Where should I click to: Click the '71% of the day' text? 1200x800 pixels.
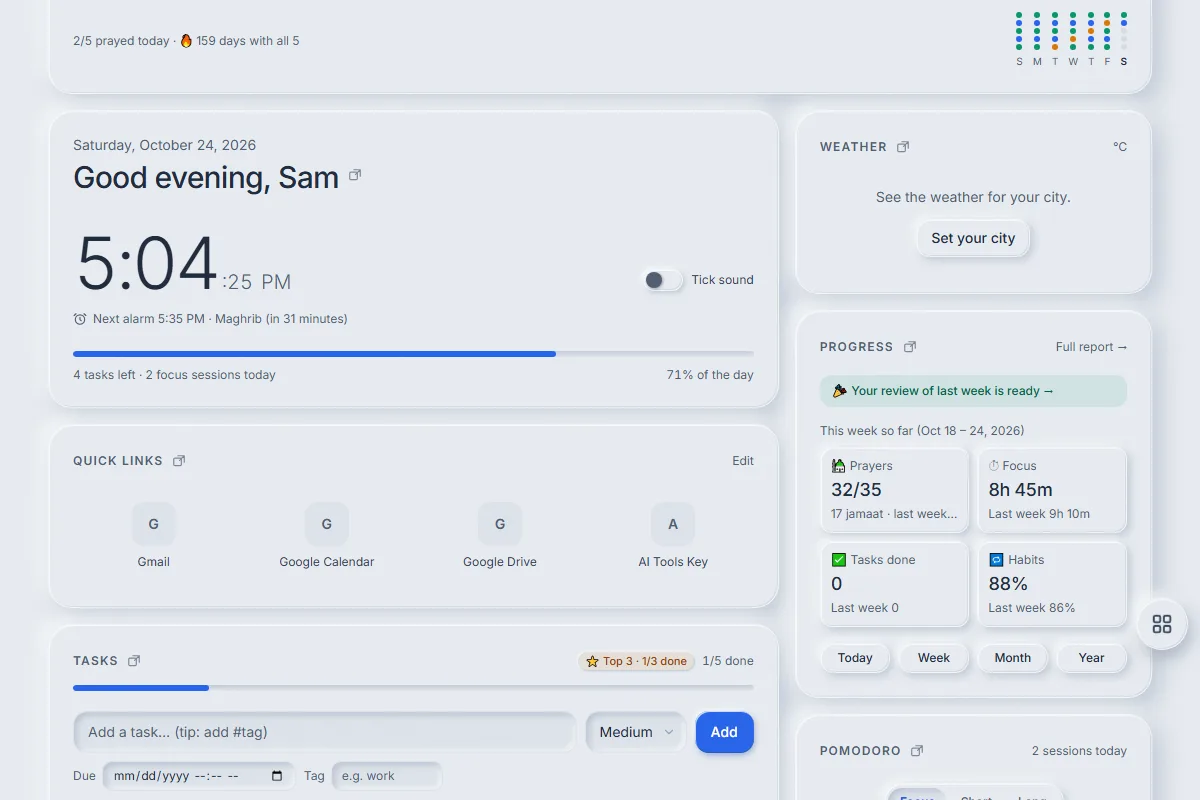coord(710,375)
